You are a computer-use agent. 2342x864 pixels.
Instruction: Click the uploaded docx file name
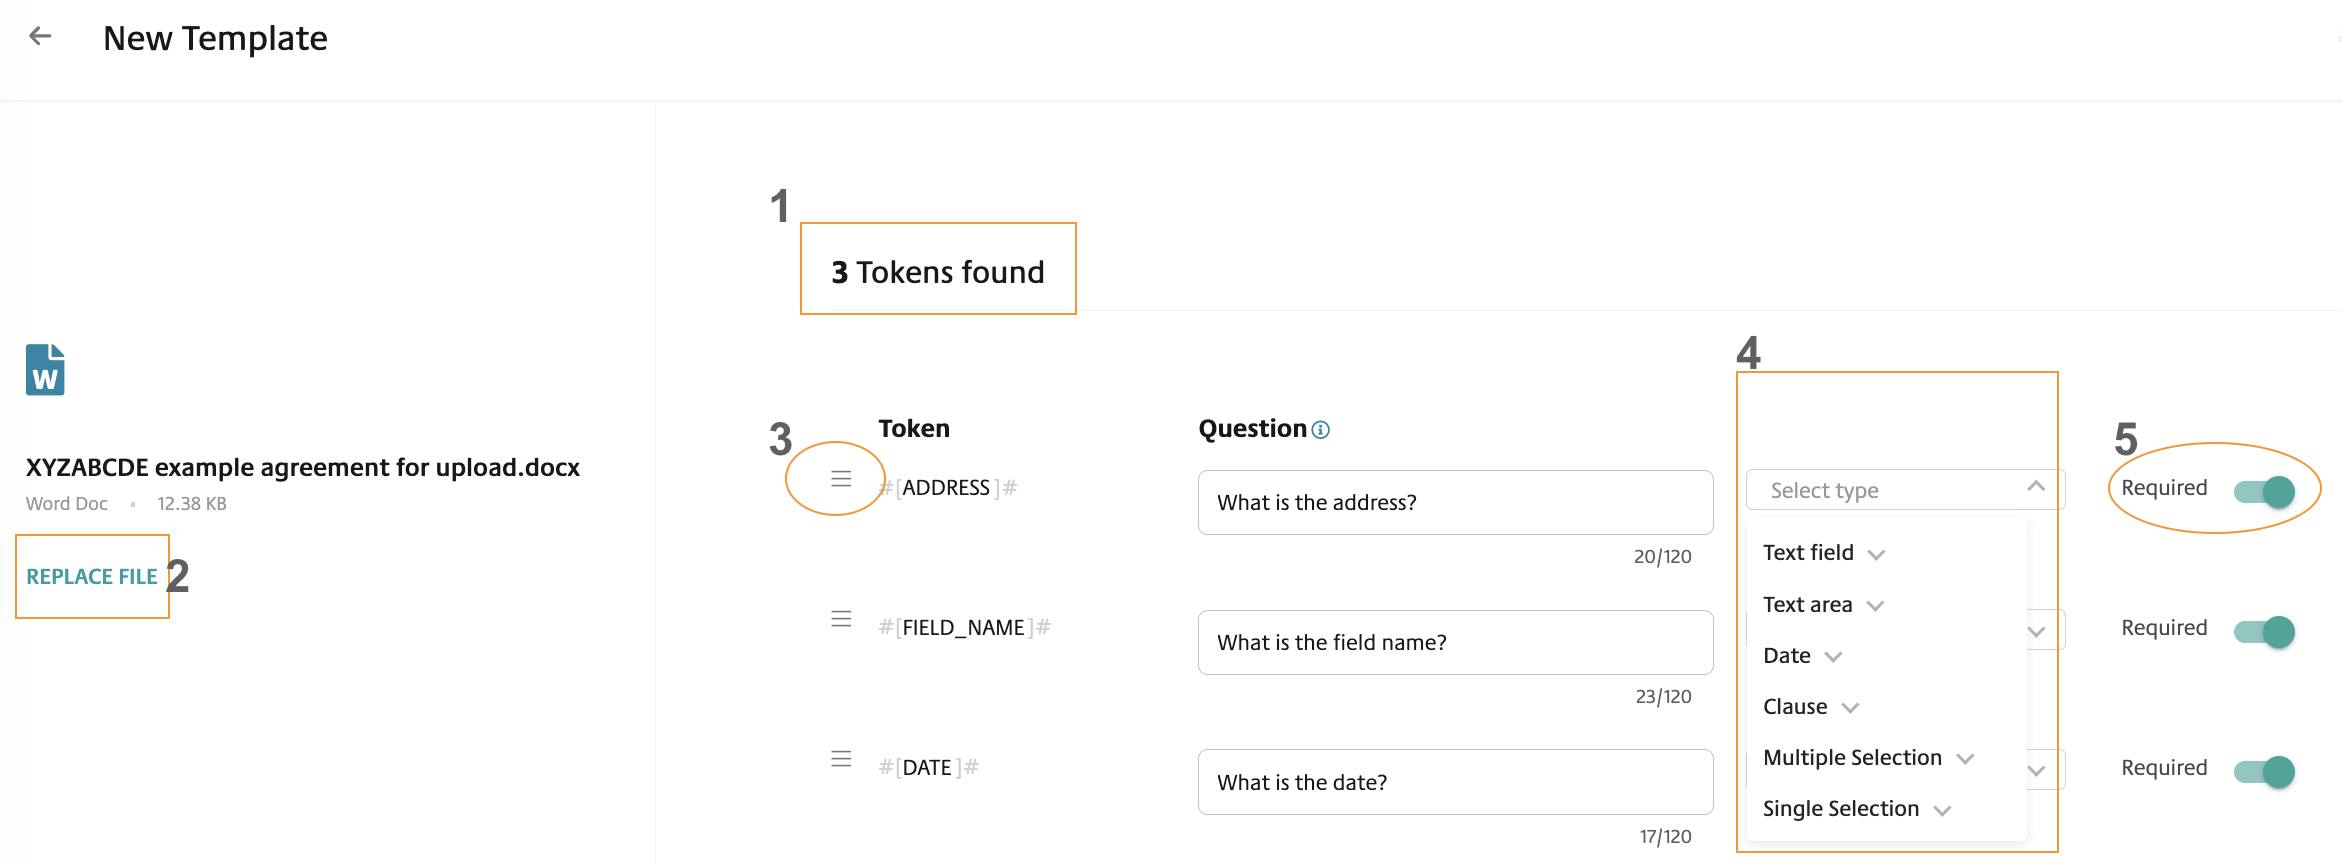pyautogui.click(x=303, y=468)
